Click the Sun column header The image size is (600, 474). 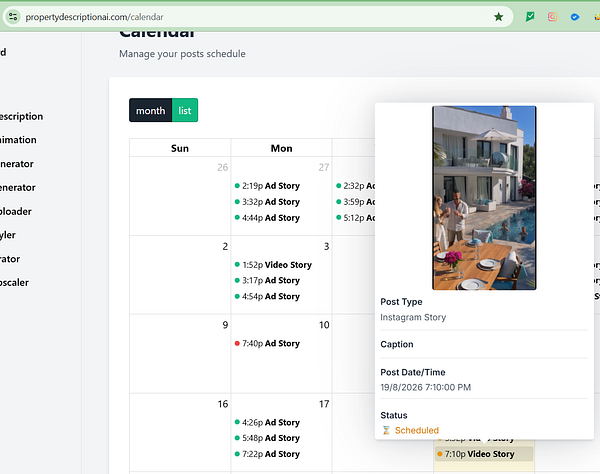click(x=180, y=148)
